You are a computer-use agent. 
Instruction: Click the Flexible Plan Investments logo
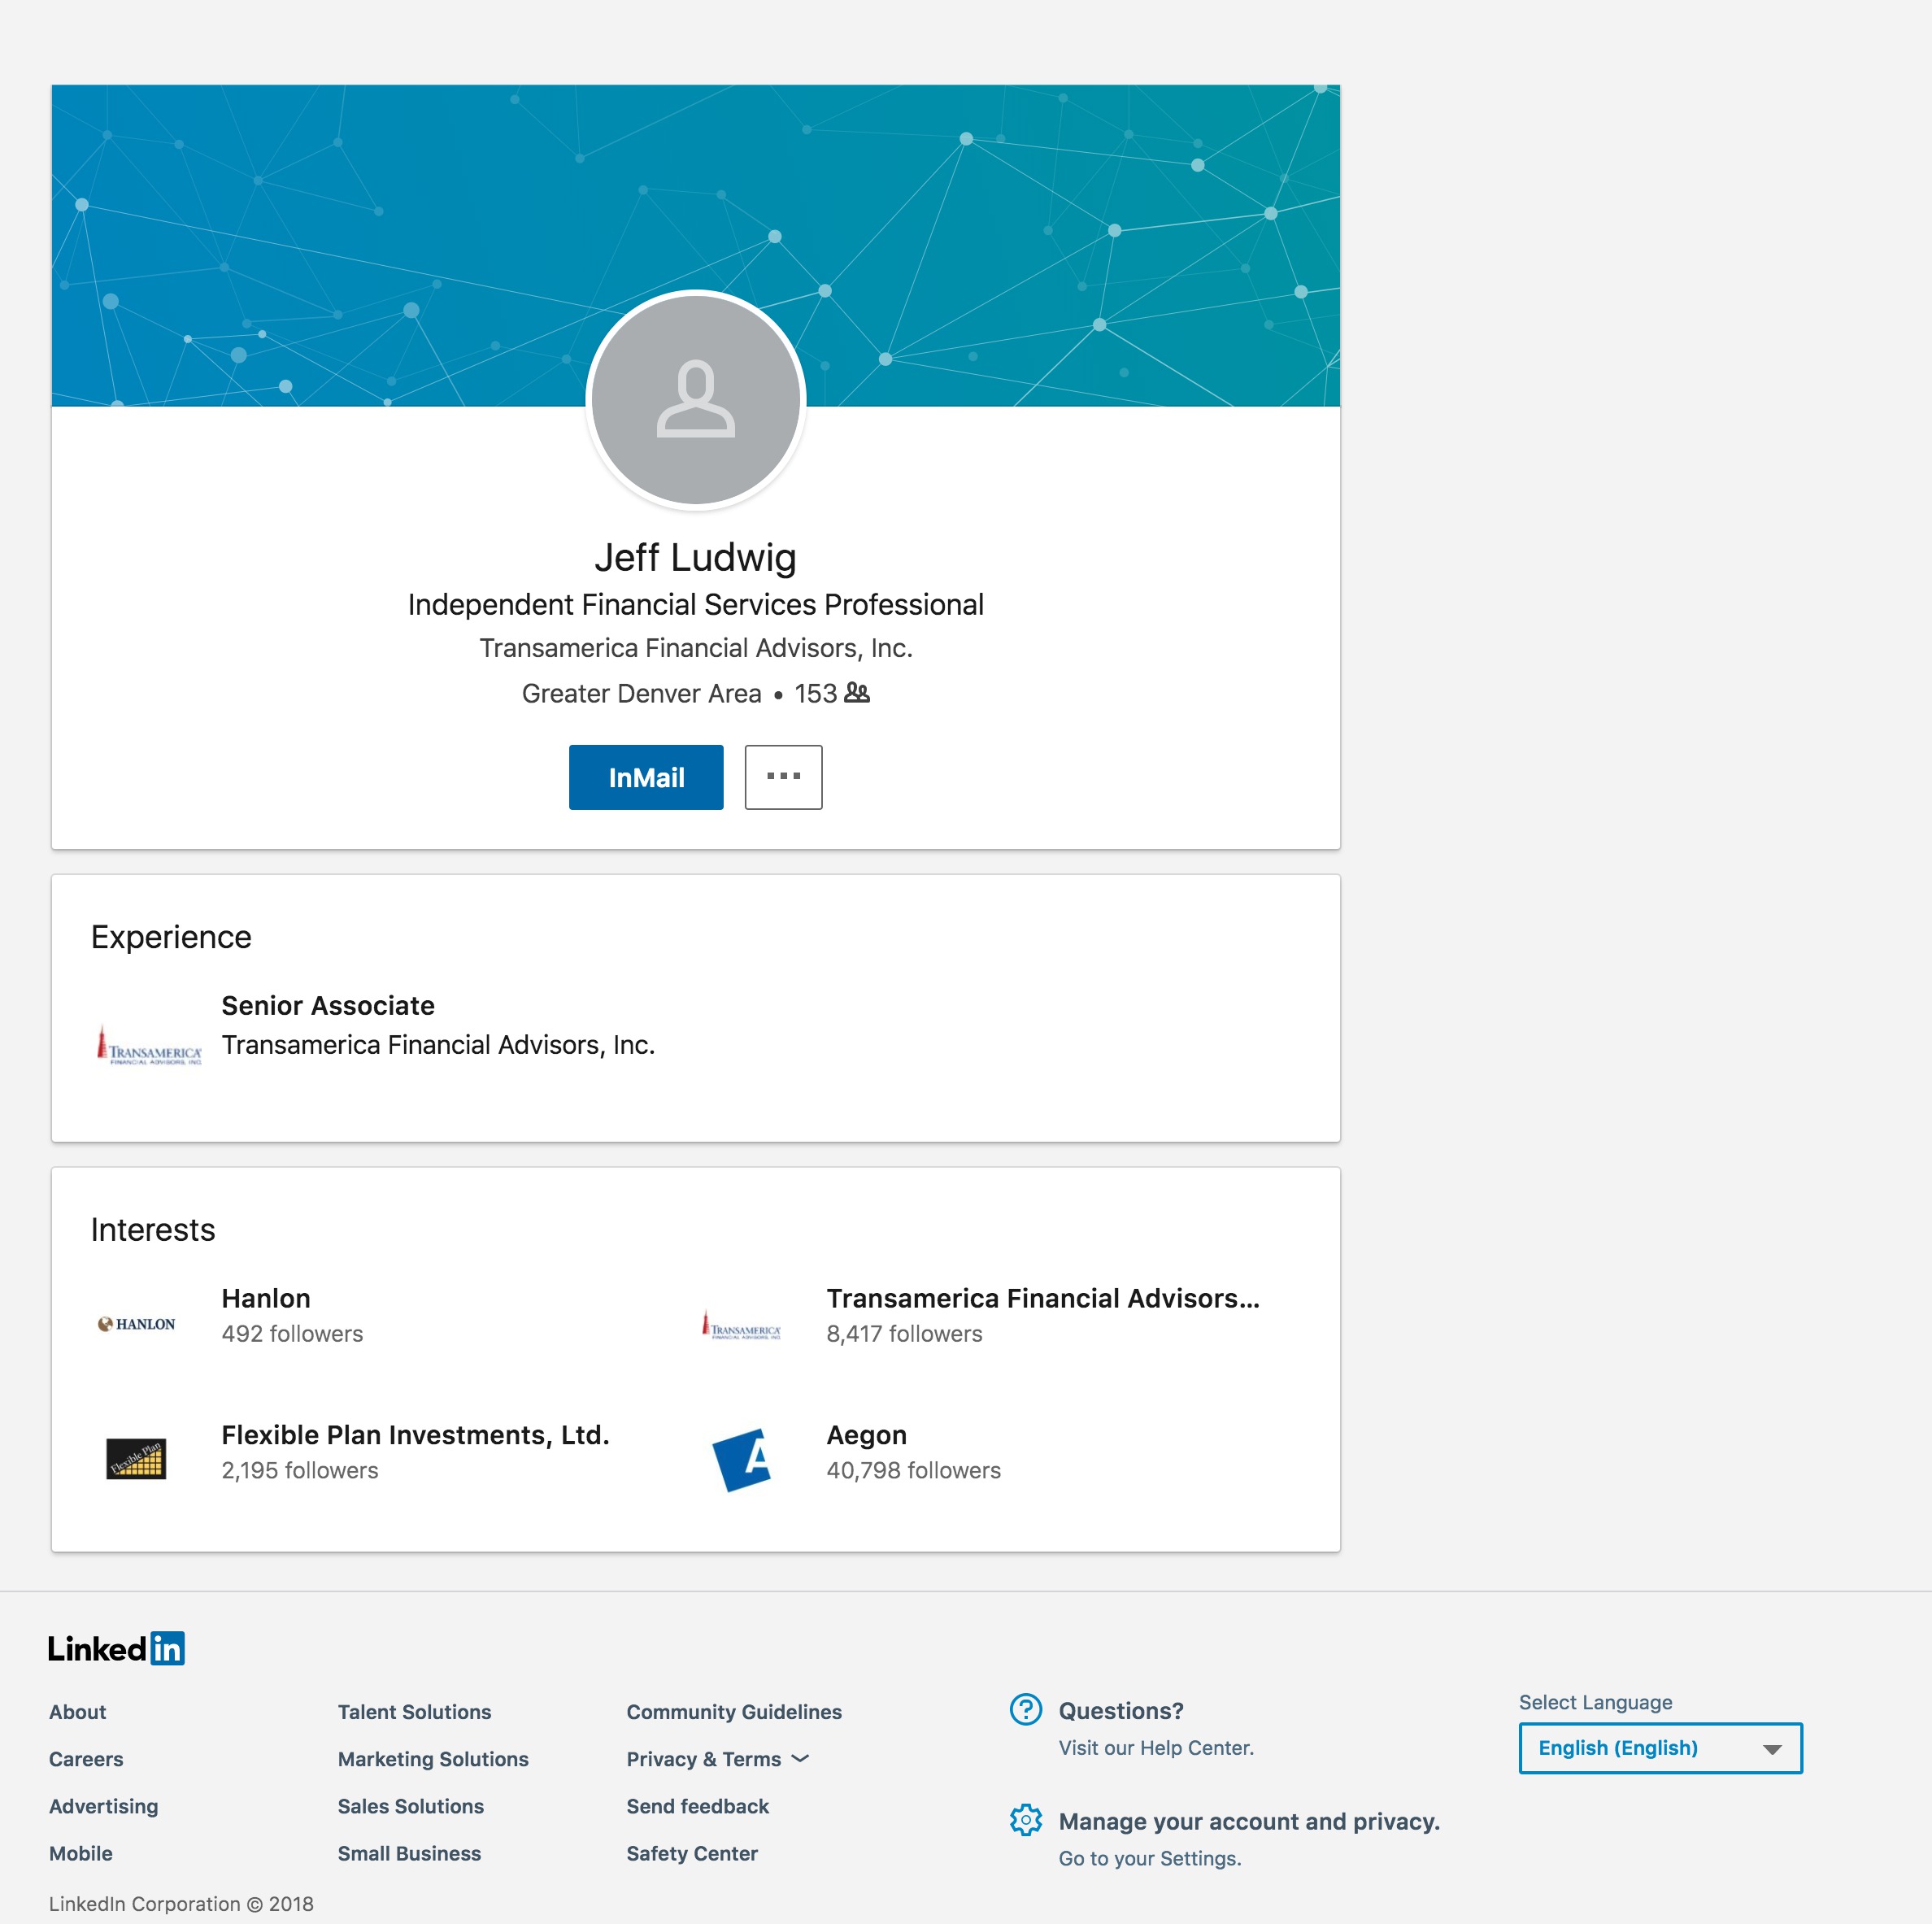[x=136, y=1458]
